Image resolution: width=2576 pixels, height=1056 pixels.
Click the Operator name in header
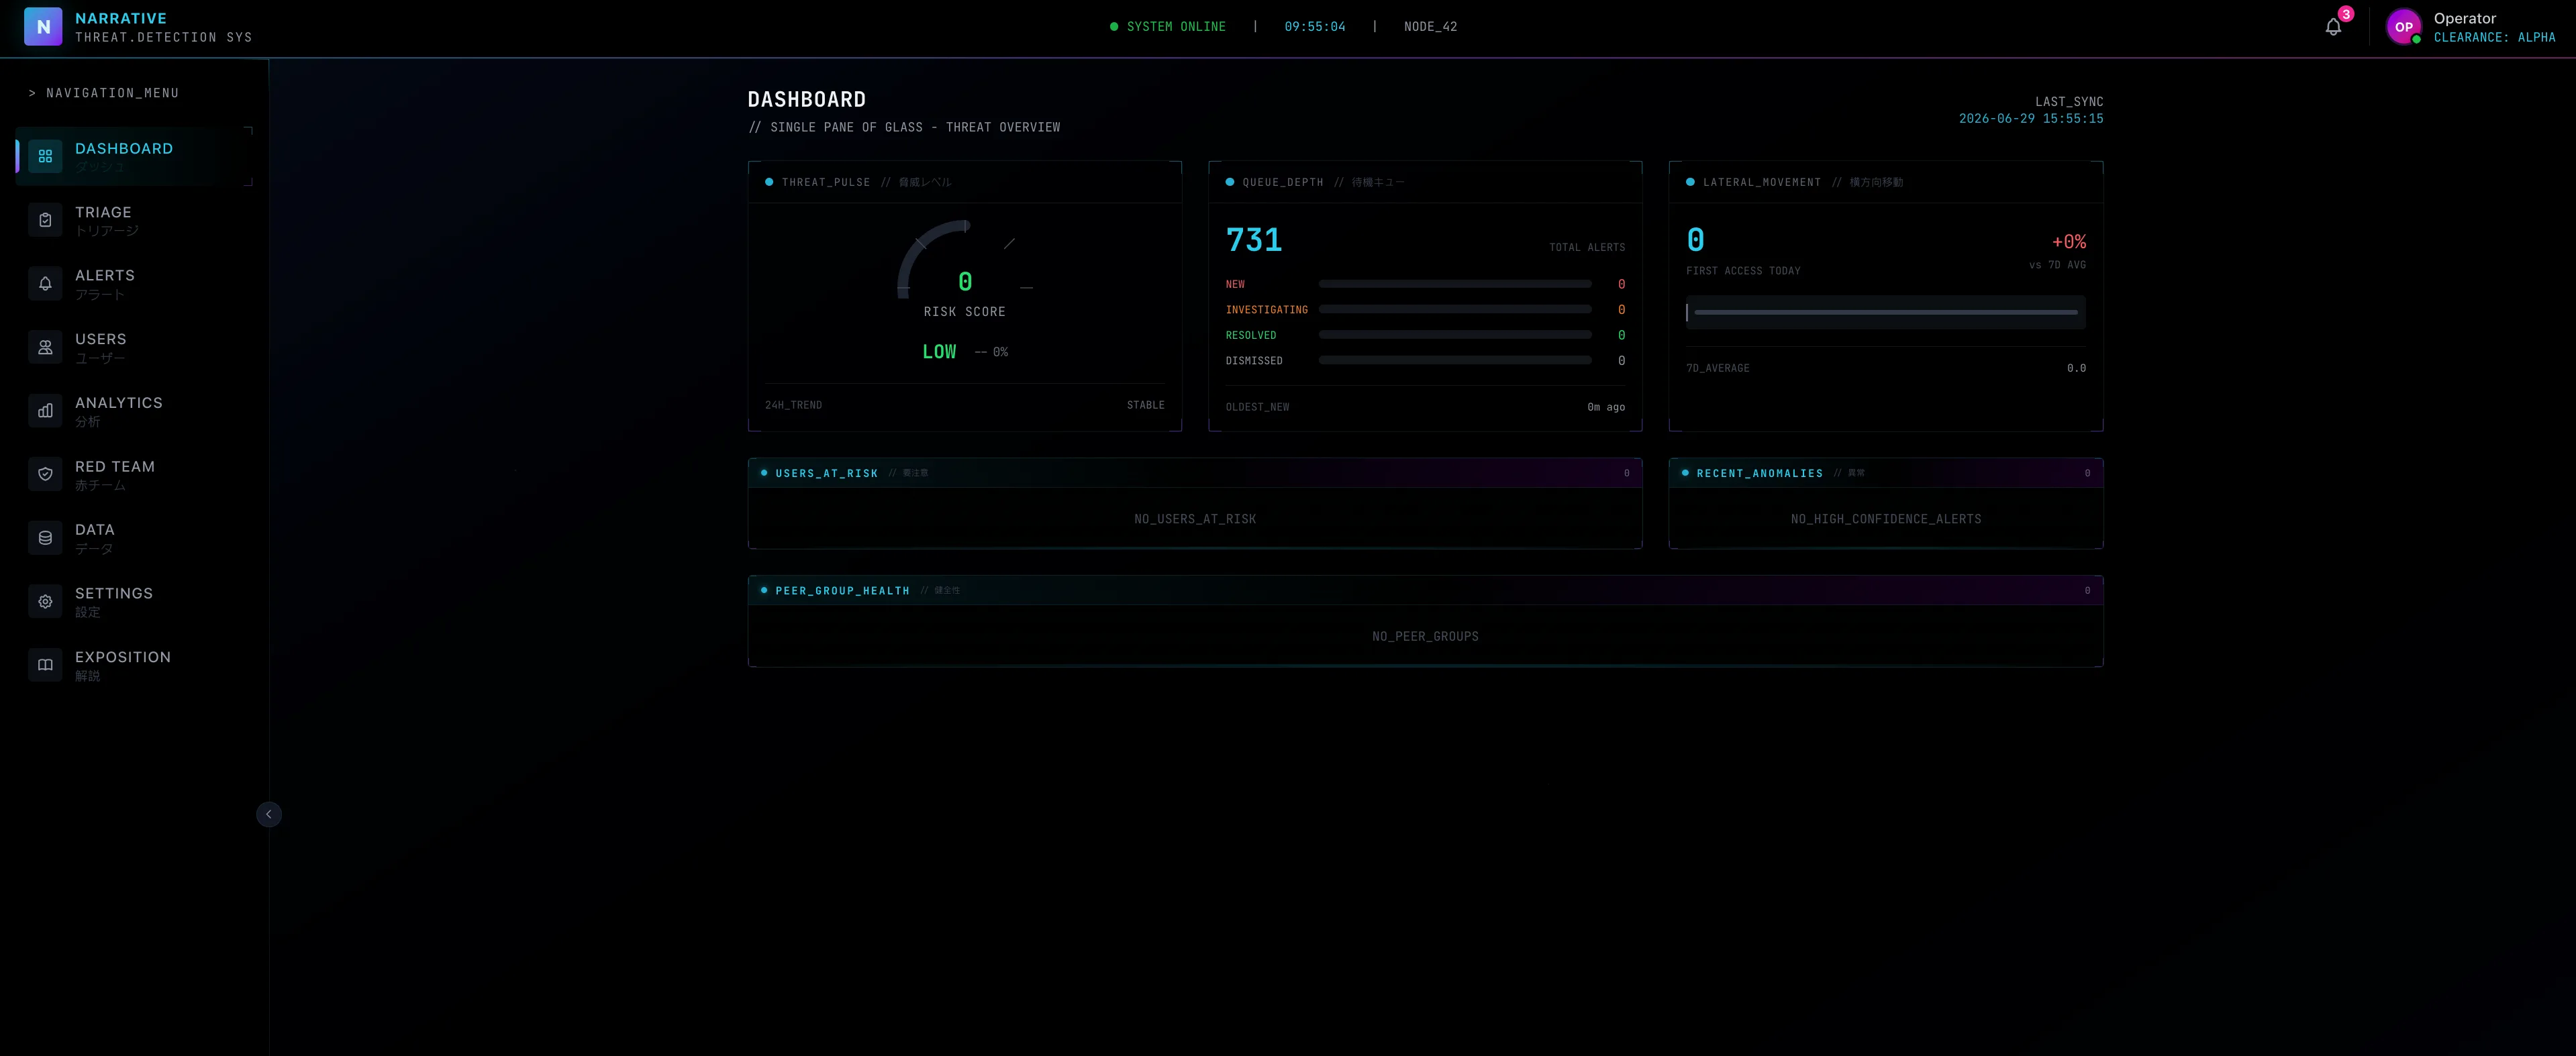pyautogui.click(x=2464, y=18)
